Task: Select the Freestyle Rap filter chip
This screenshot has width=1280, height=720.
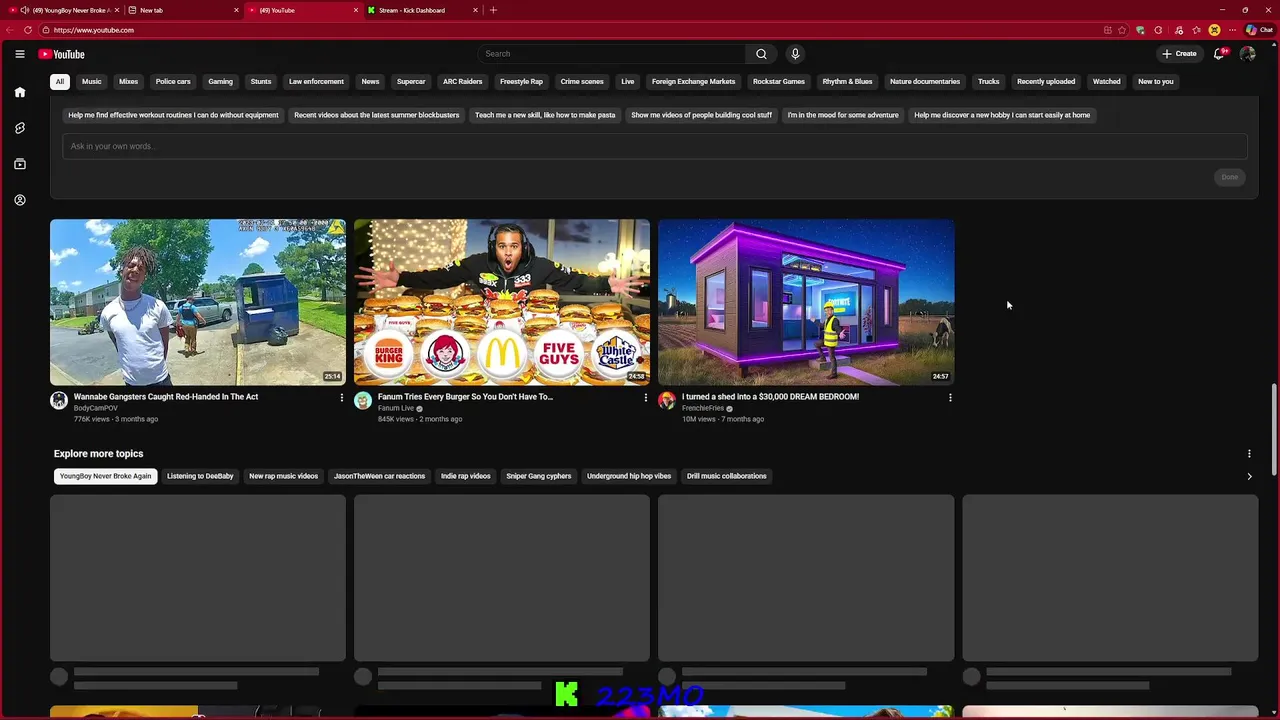Action: coord(521,82)
